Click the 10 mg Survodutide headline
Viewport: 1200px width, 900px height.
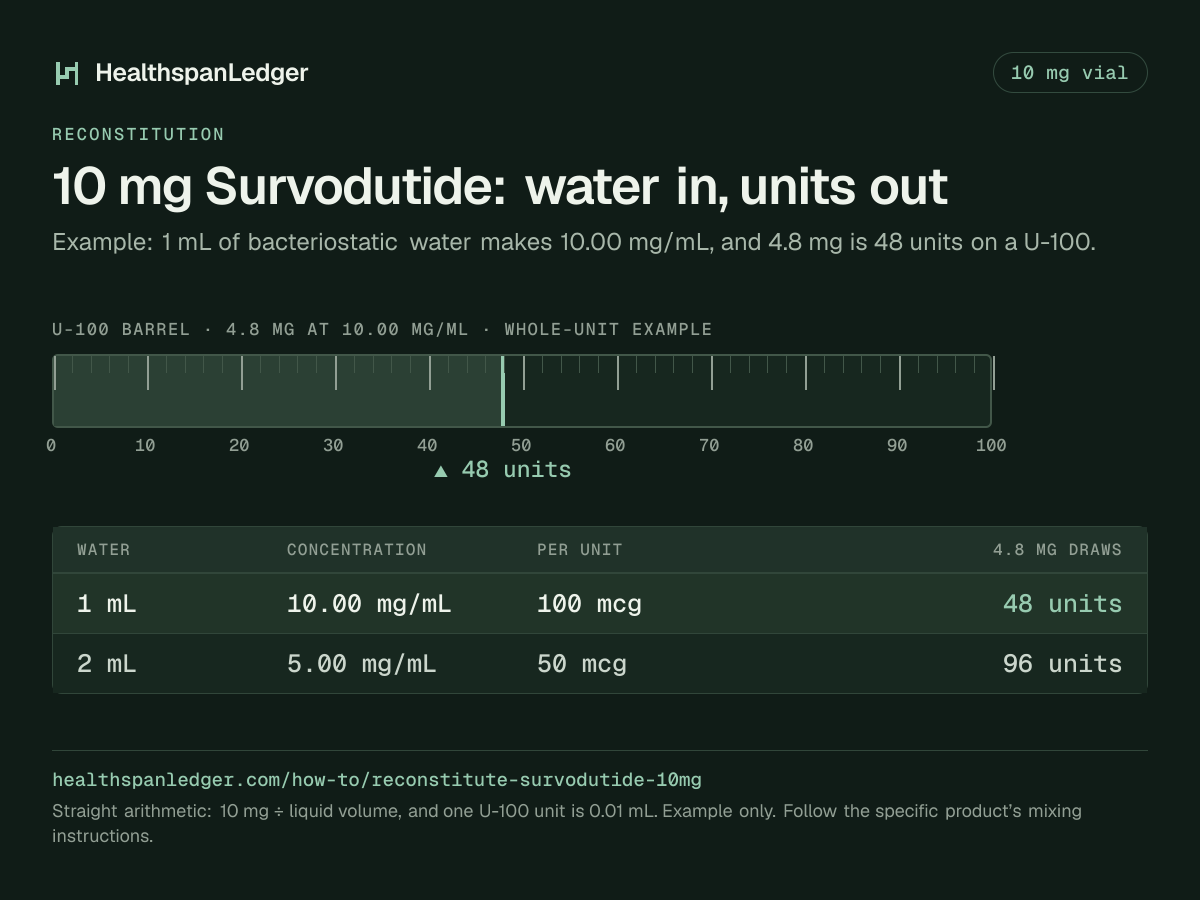pos(500,187)
